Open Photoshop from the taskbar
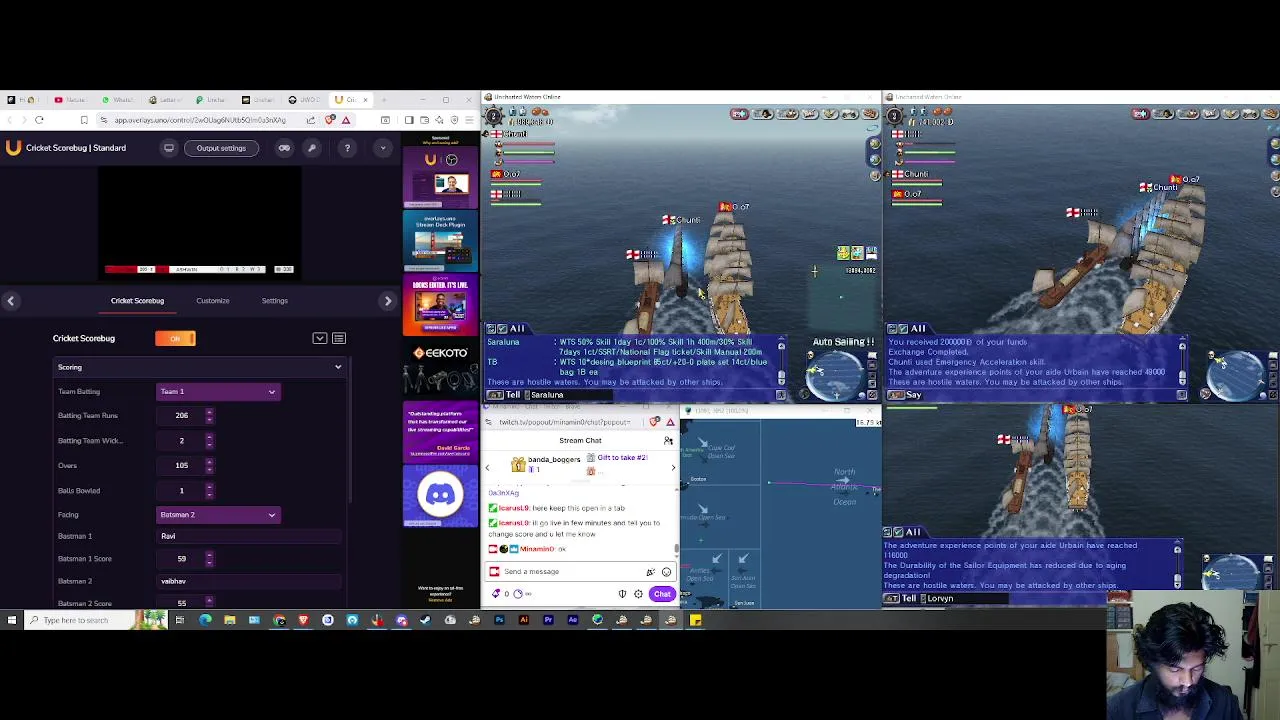This screenshot has width=1280, height=720. [499, 620]
